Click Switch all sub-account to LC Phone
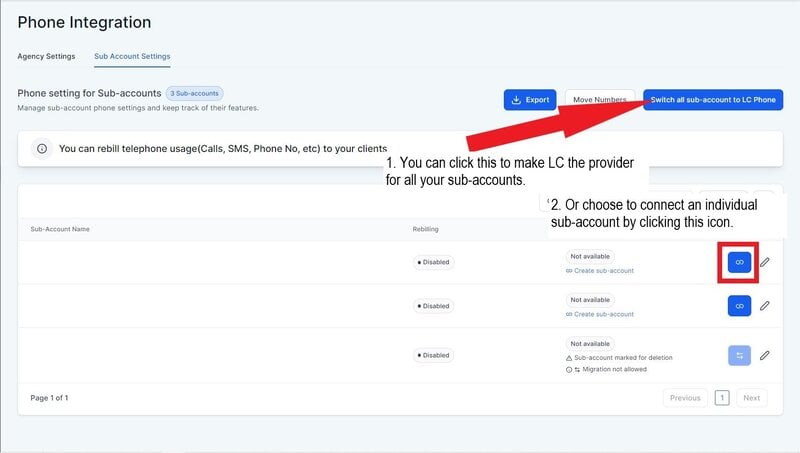Screen dimensions: 800x453 coord(713,99)
